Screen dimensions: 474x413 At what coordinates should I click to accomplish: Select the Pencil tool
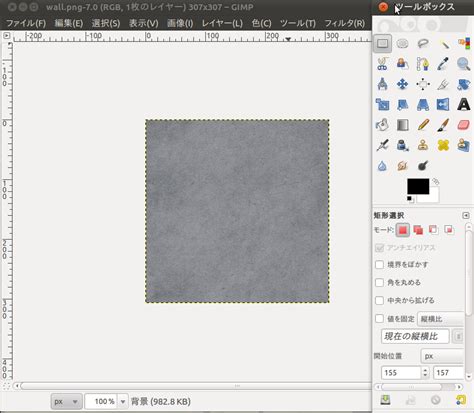point(423,125)
